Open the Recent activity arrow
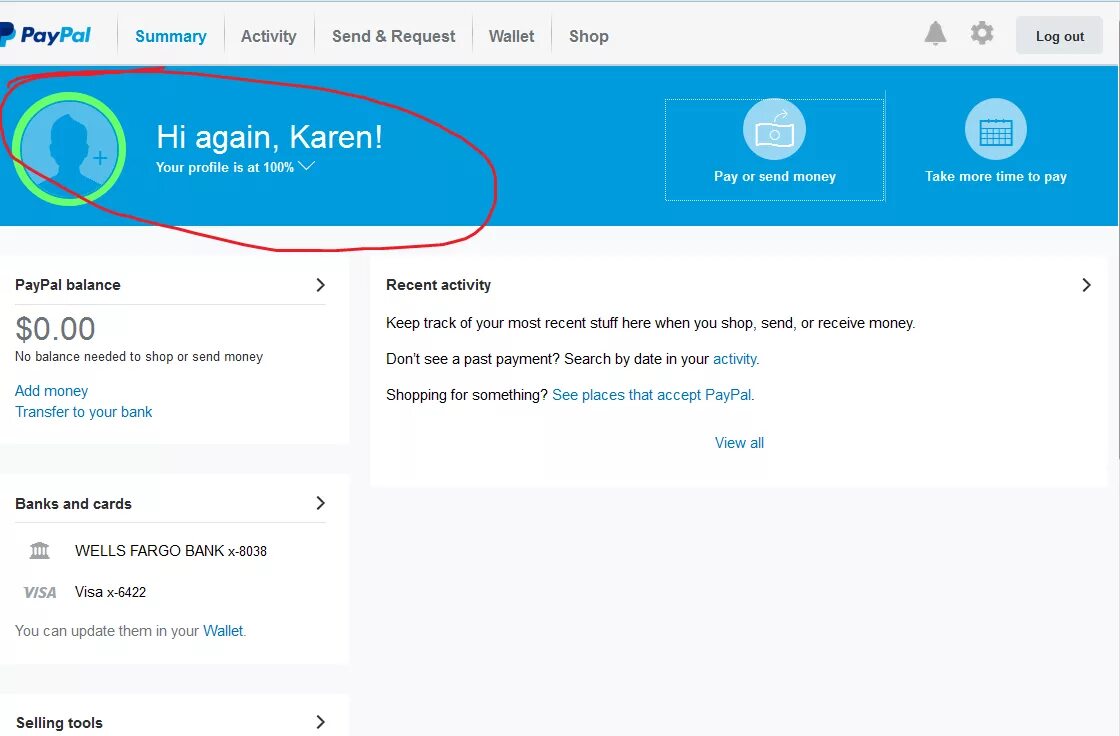Image resolution: width=1120 pixels, height=736 pixels. click(1086, 285)
